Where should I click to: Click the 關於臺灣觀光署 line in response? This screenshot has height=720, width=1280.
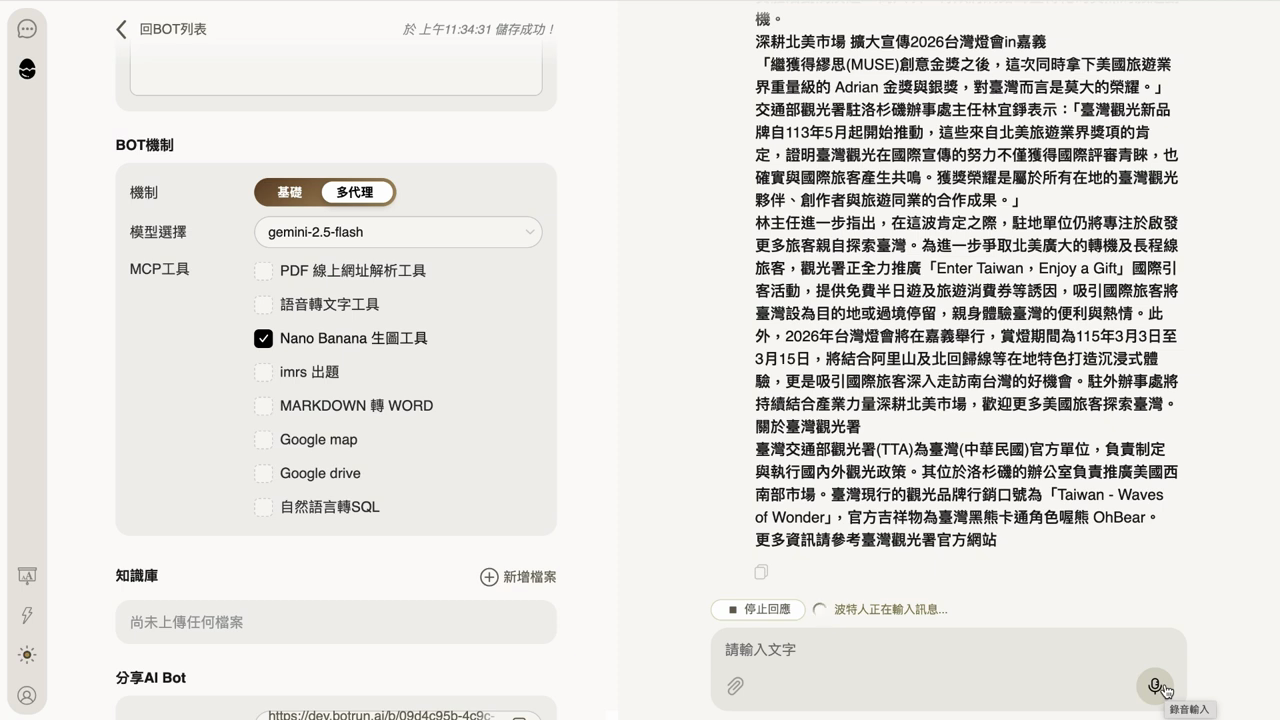point(808,427)
